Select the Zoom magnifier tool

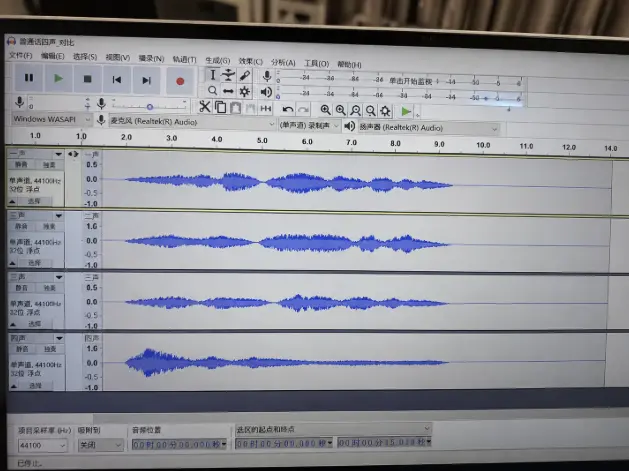tap(213, 91)
